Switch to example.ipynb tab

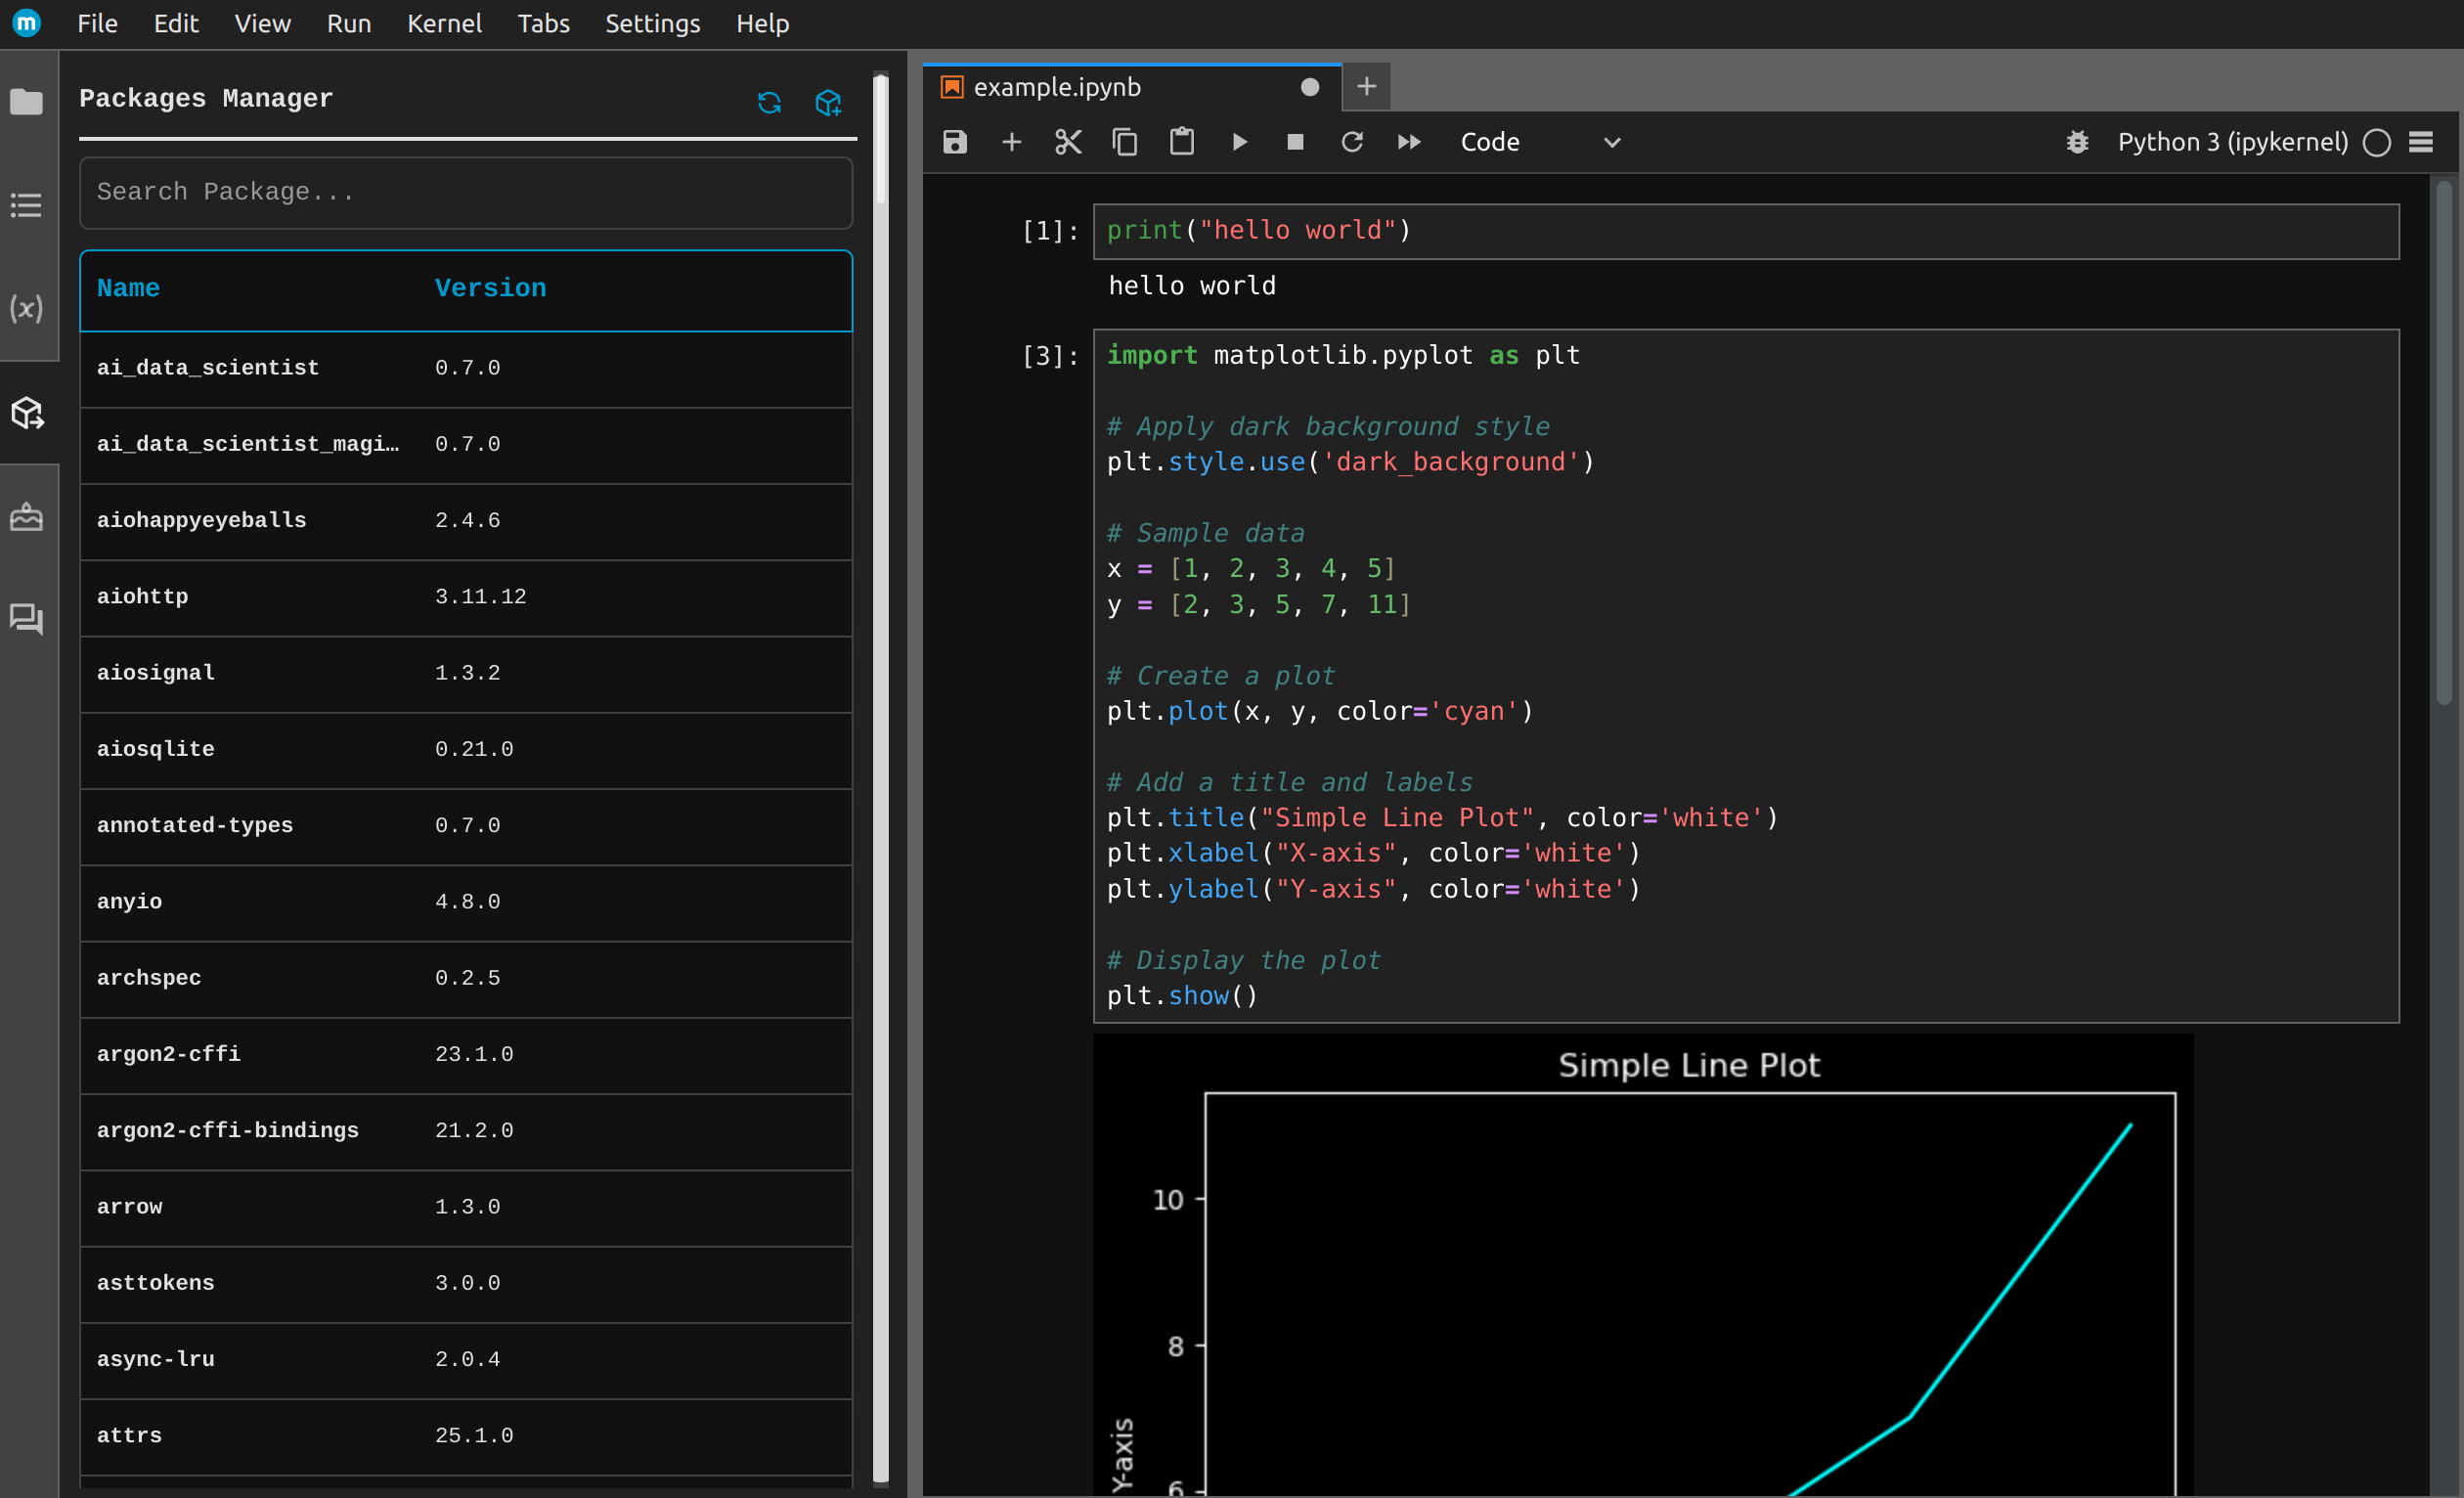coord(1057,87)
